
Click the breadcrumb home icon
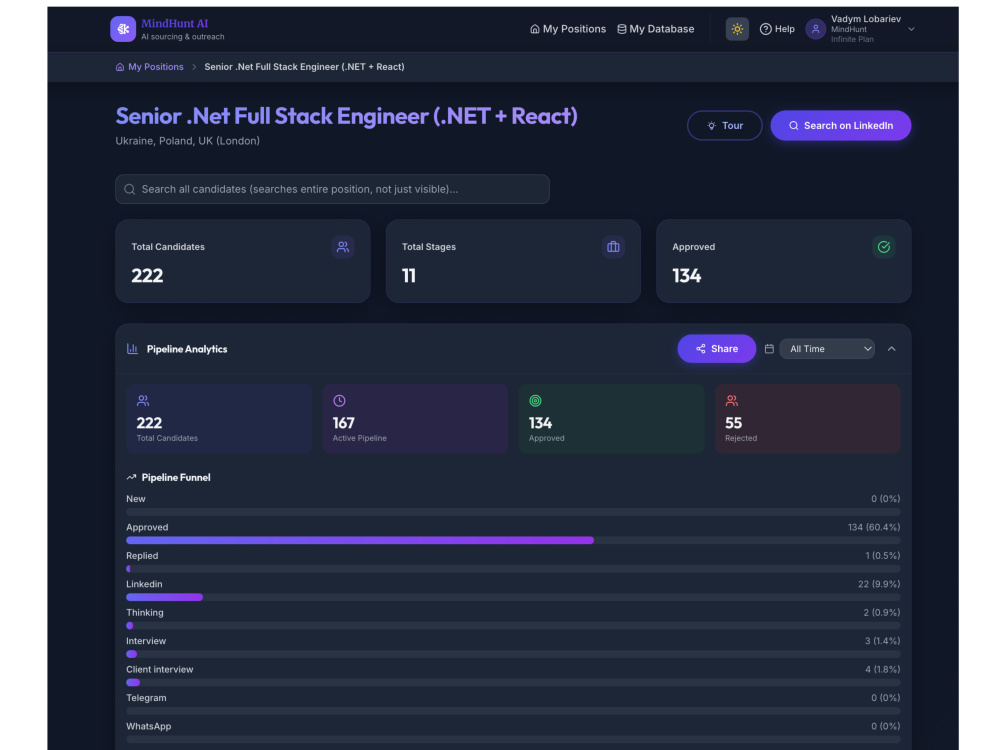pos(120,66)
